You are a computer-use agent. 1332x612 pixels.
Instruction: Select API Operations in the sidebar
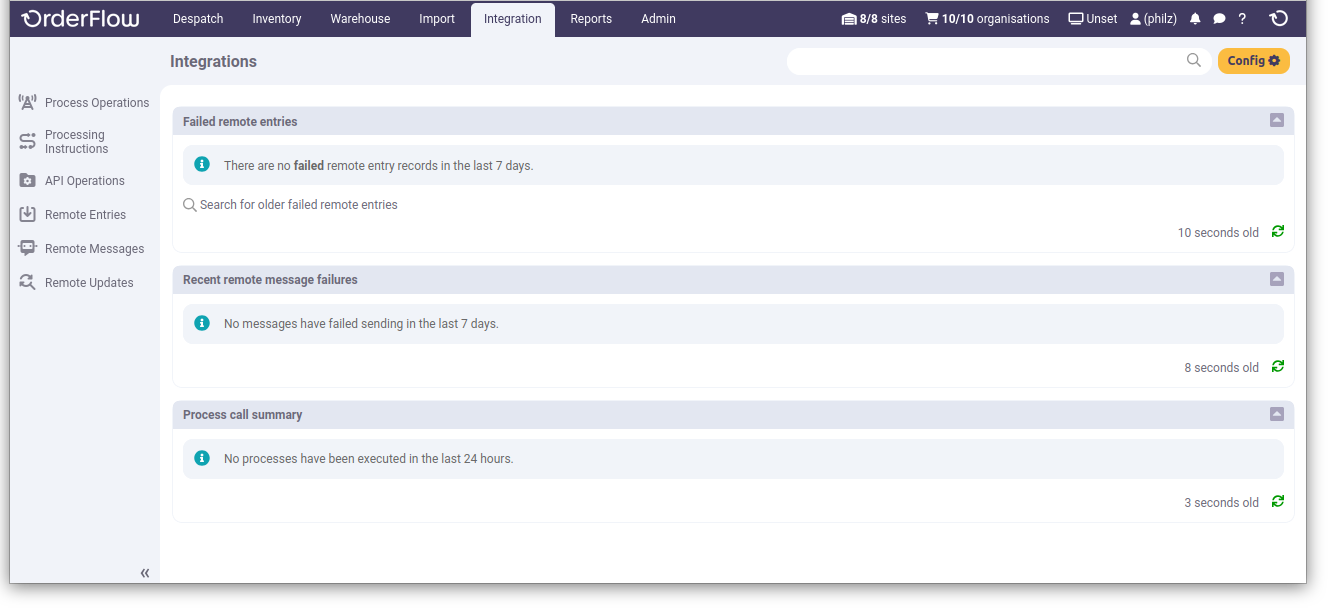[x=84, y=180]
